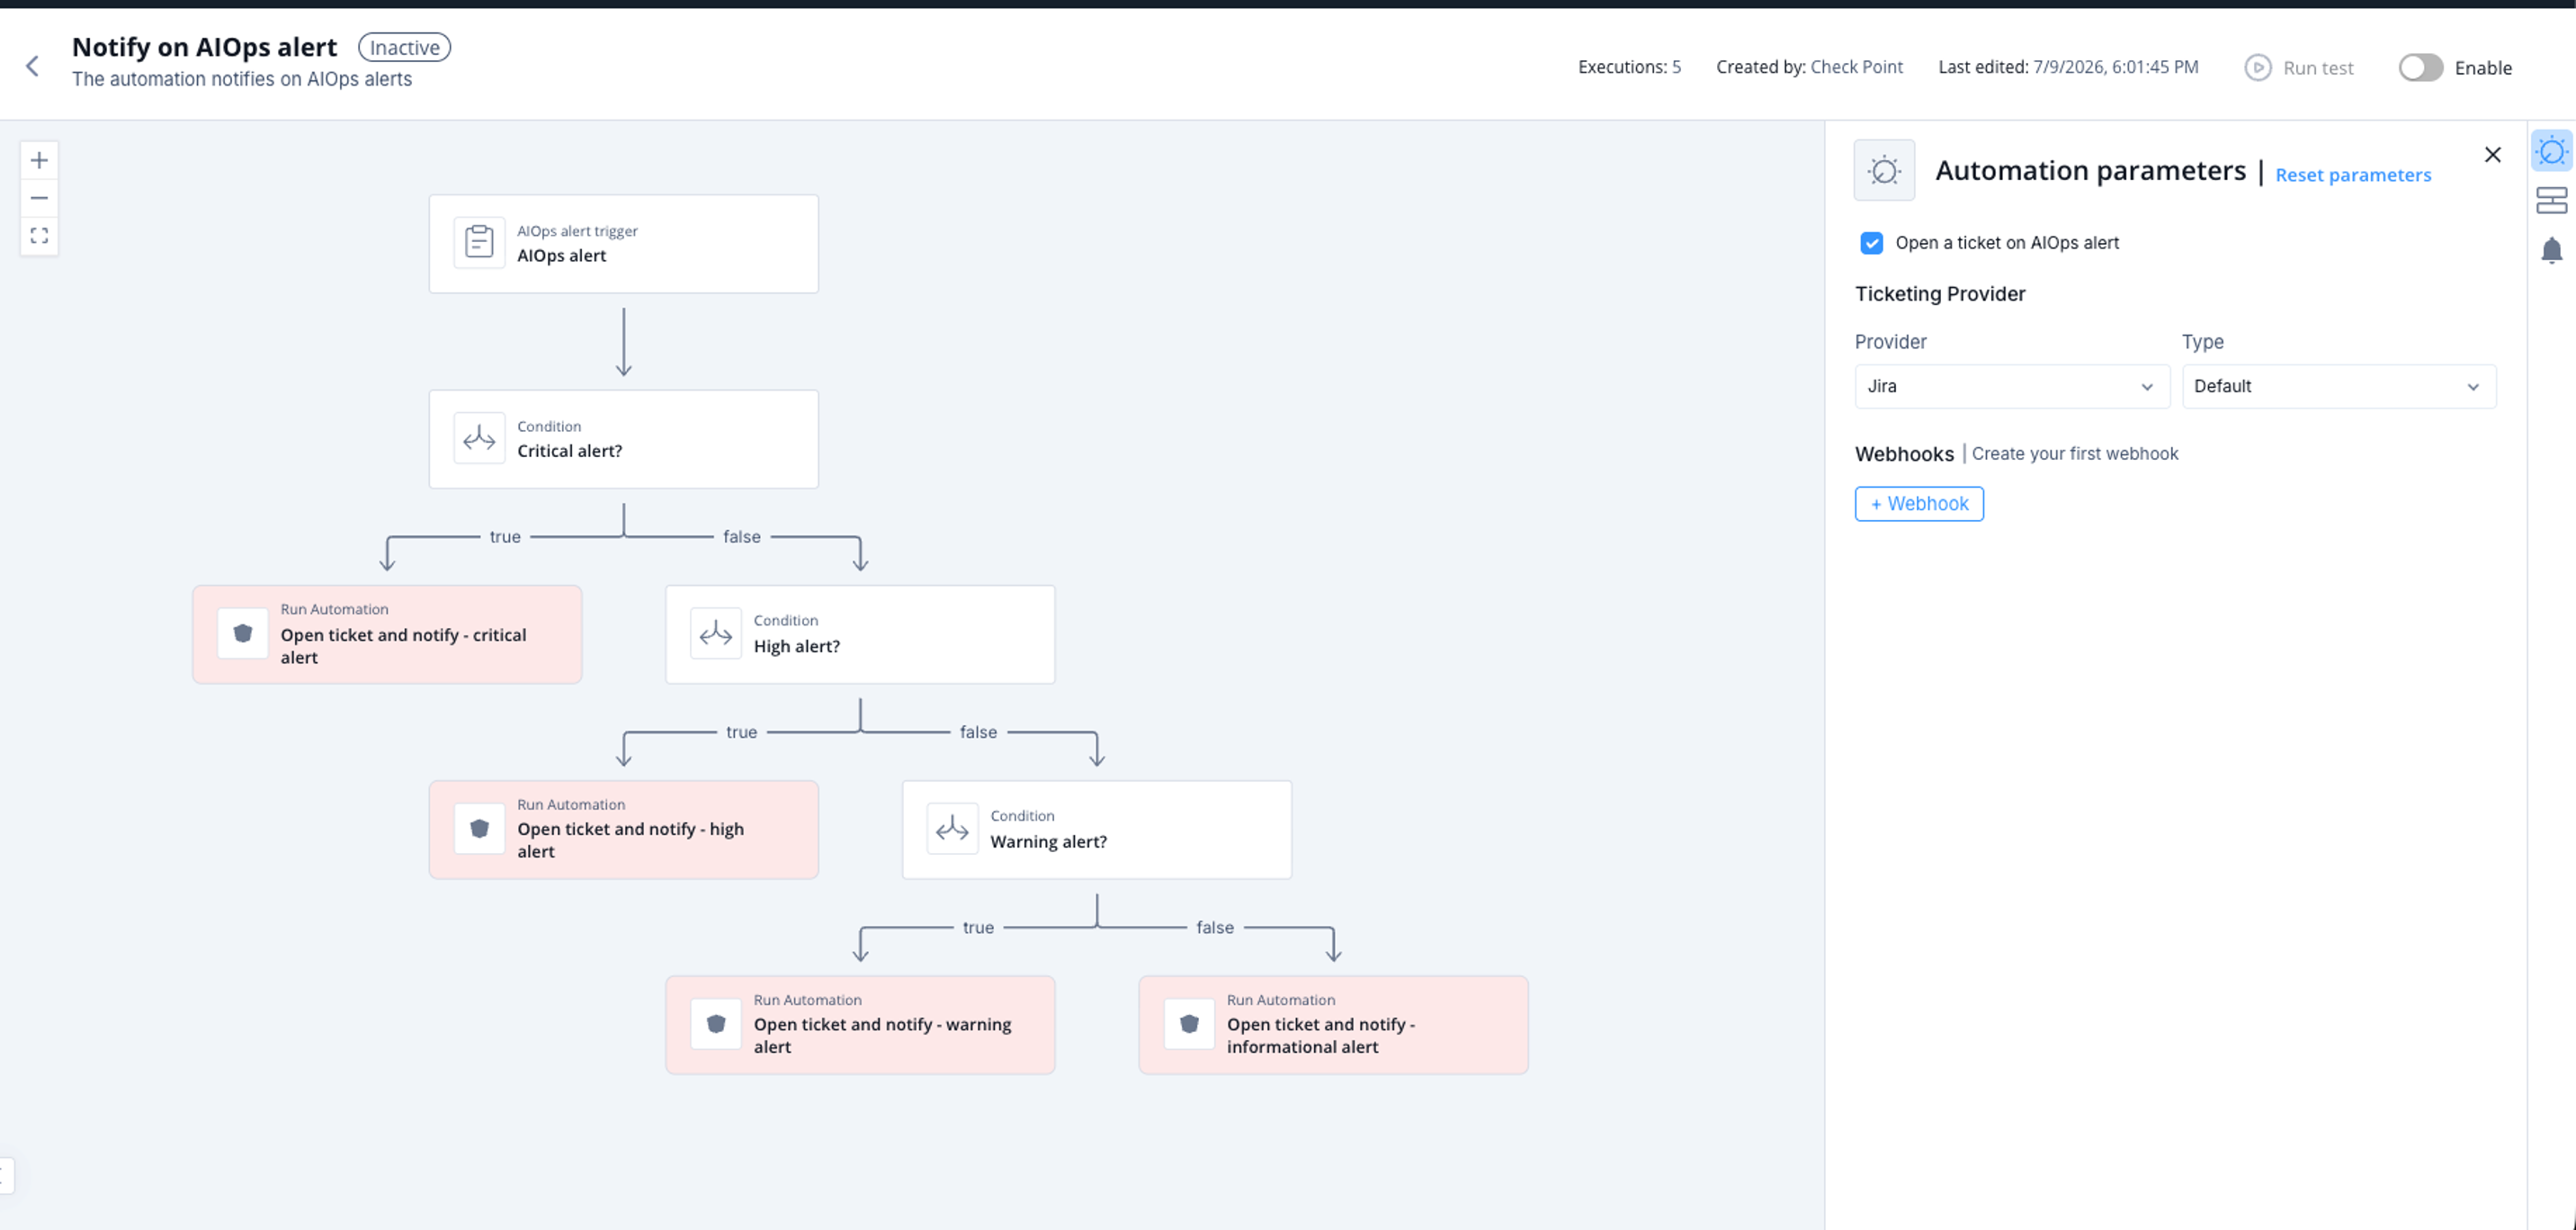Zoom in on the workflow canvas
The height and width of the screenshot is (1230, 2576).
point(39,160)
